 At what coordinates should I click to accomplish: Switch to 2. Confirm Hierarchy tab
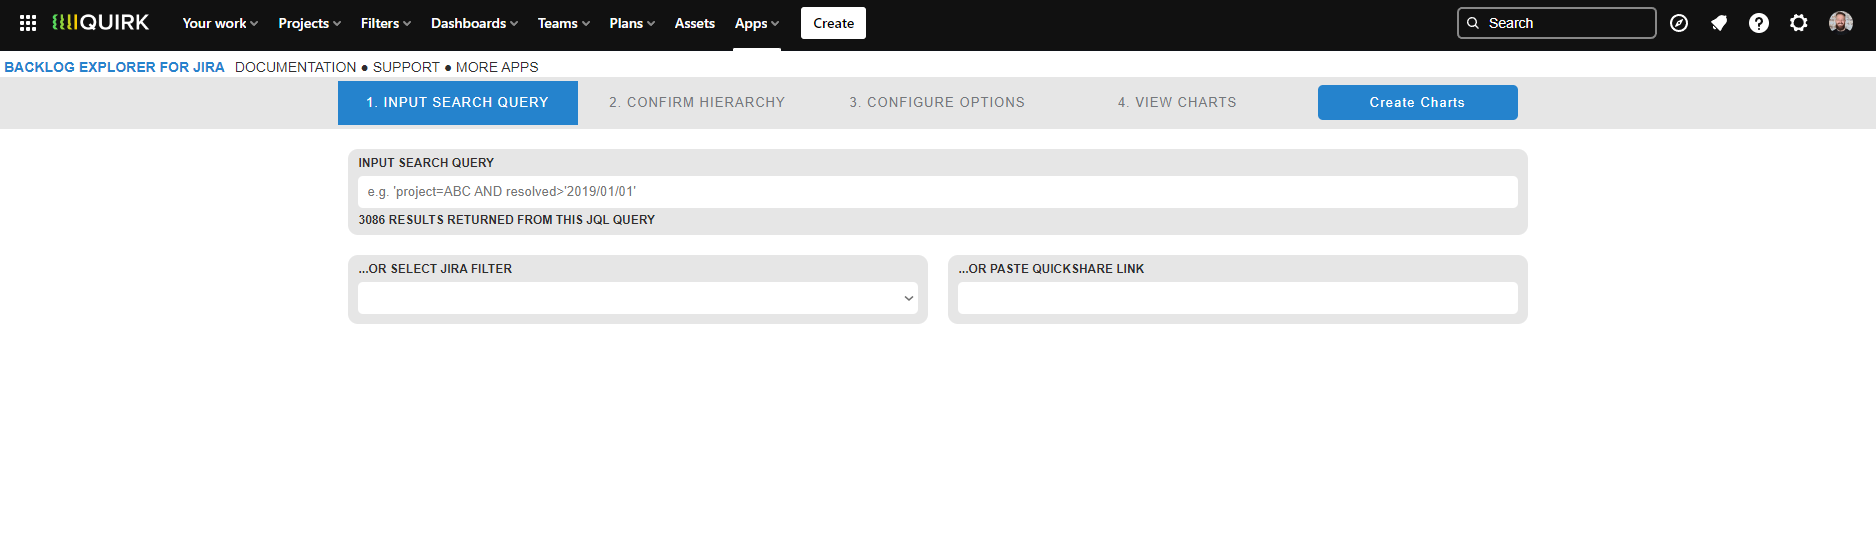pyautogui.click(x=697, y=102)
